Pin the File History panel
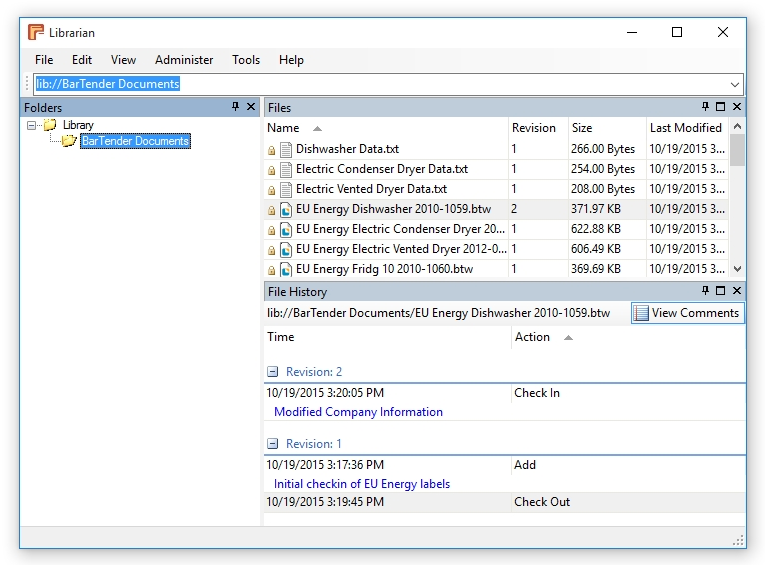 pyautogui.click(x=705, y=290)
